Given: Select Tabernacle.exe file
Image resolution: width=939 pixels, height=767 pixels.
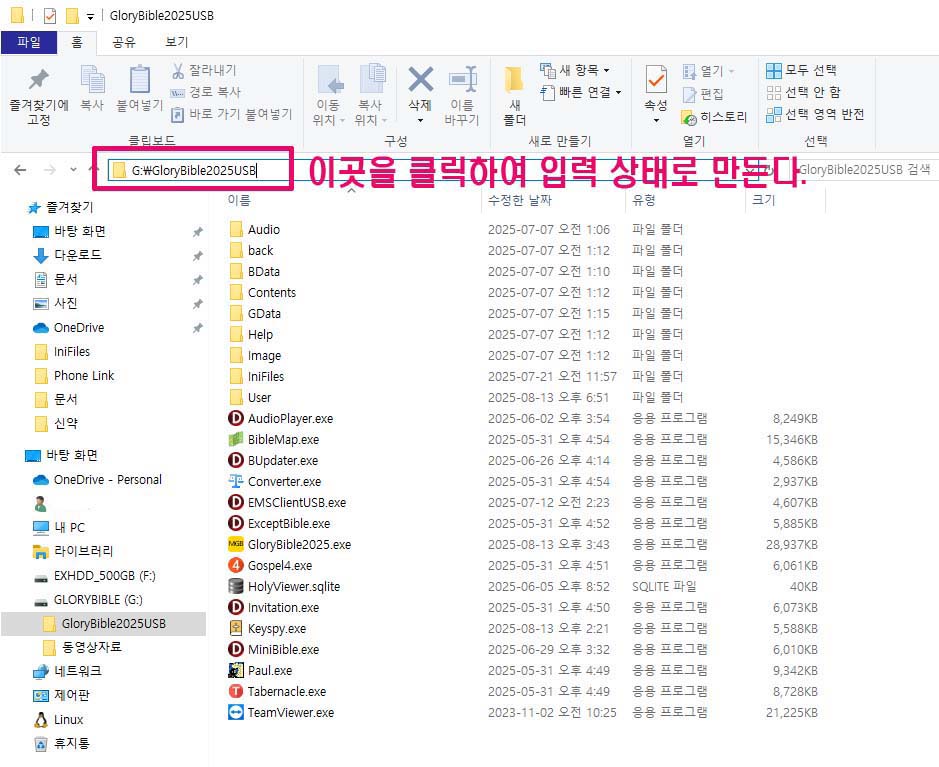Looking at the screenshot, I should pyautogui.click(x=287, y=692).
